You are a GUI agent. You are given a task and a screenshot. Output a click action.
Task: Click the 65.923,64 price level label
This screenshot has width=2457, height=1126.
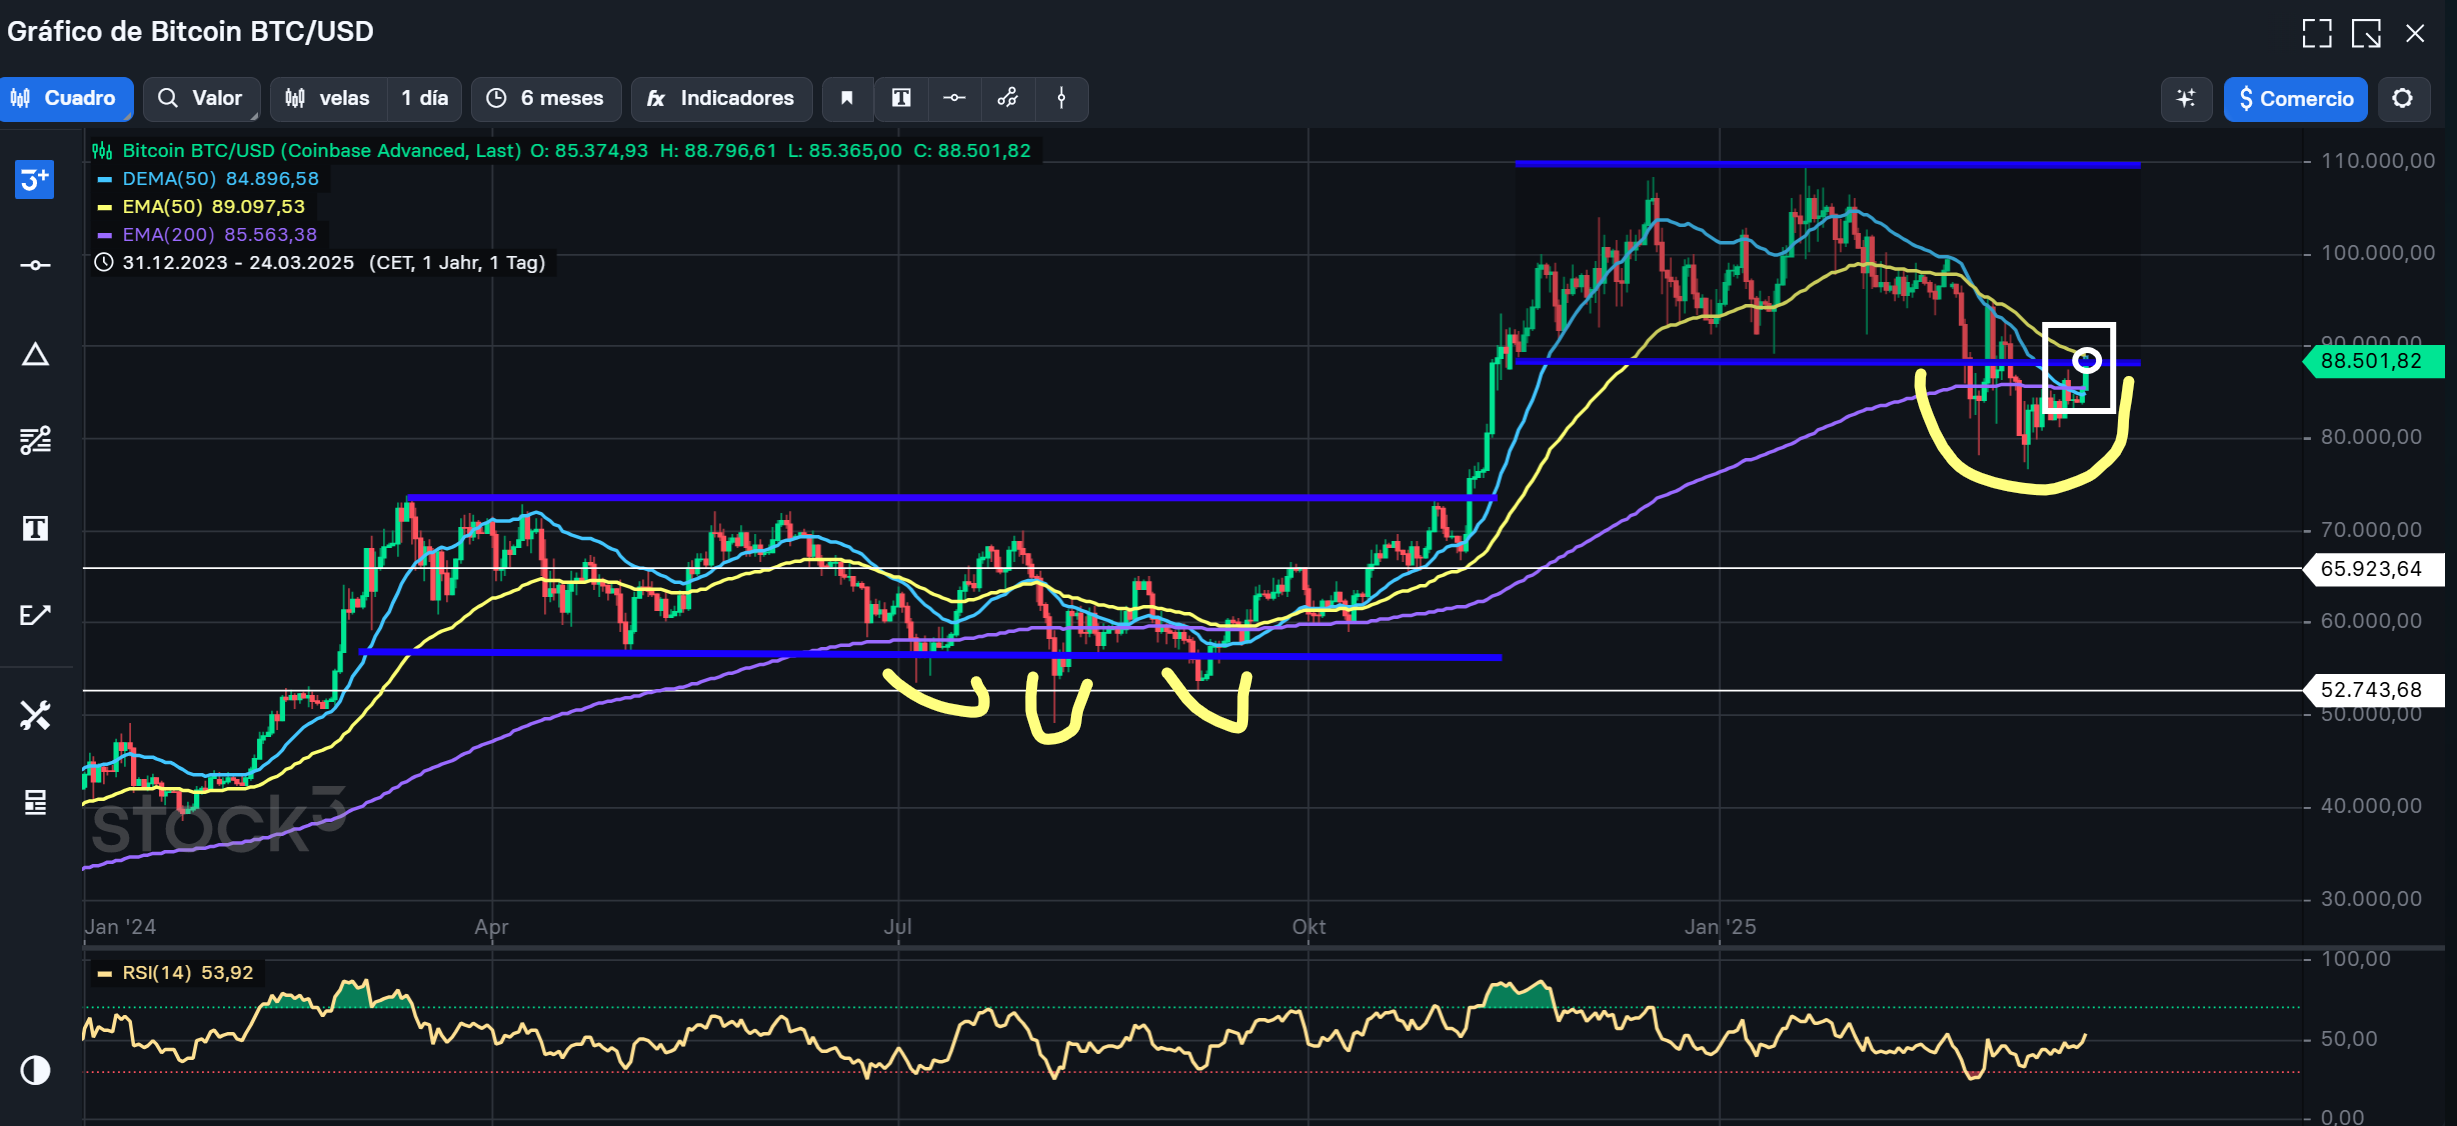[2371, 569]
